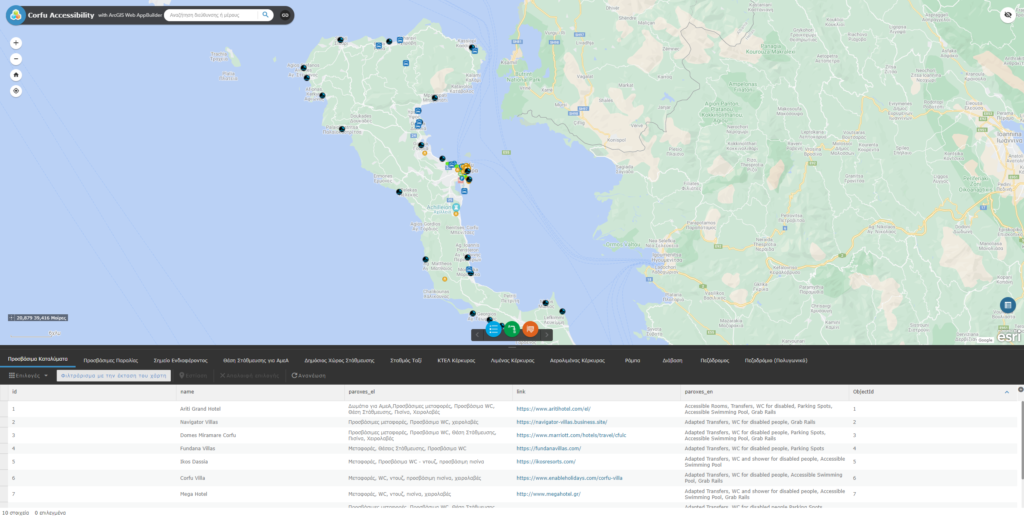Zoom out of the map

(x=16, y=59)
